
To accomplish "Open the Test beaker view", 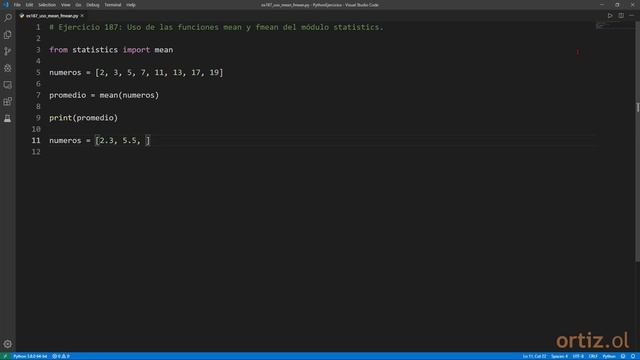I will click(8, 118).
